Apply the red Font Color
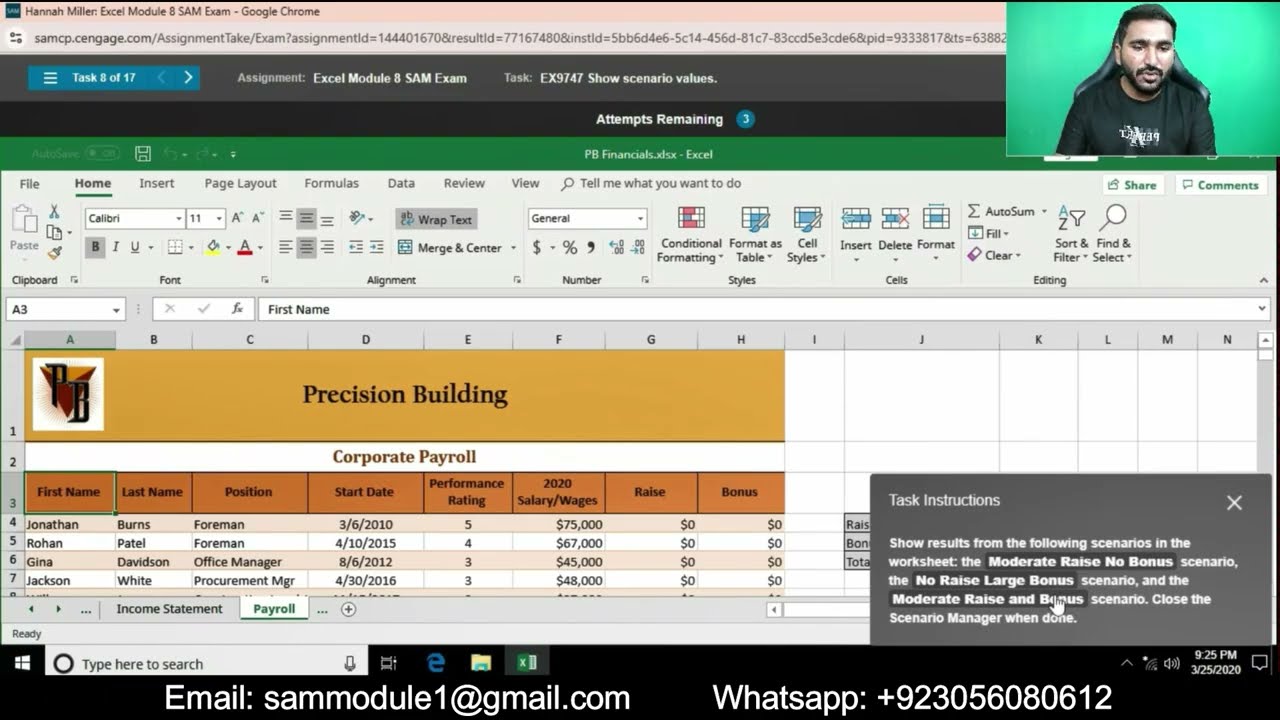 245,247
